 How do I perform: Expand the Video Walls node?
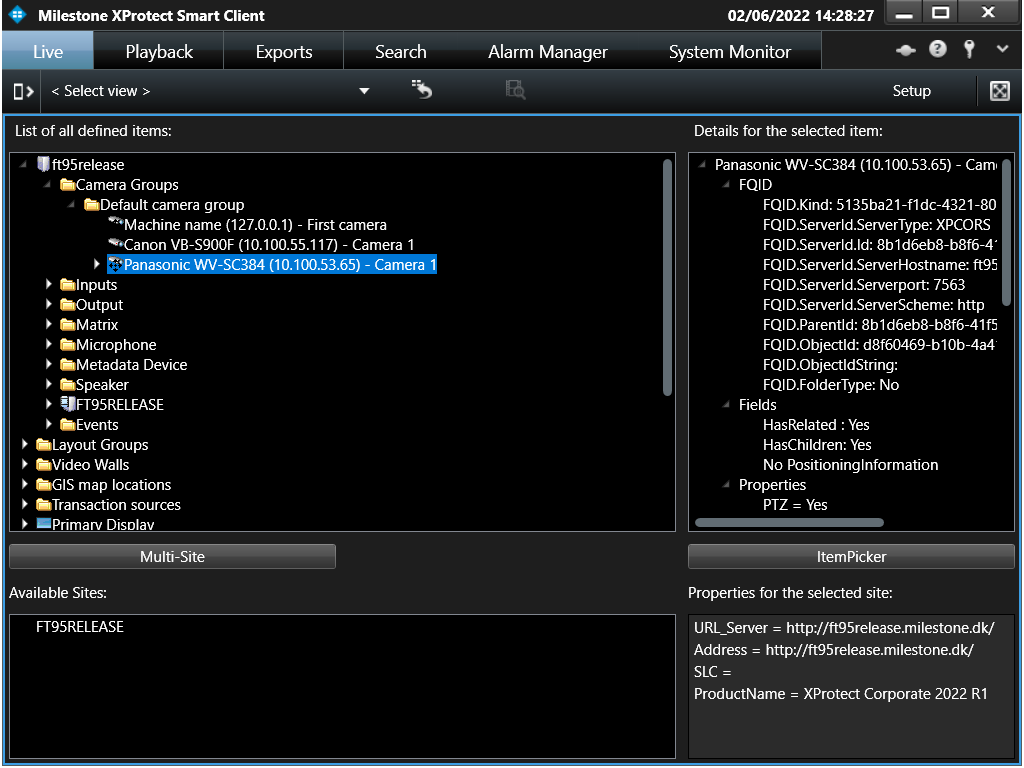[x=24, y=465]
